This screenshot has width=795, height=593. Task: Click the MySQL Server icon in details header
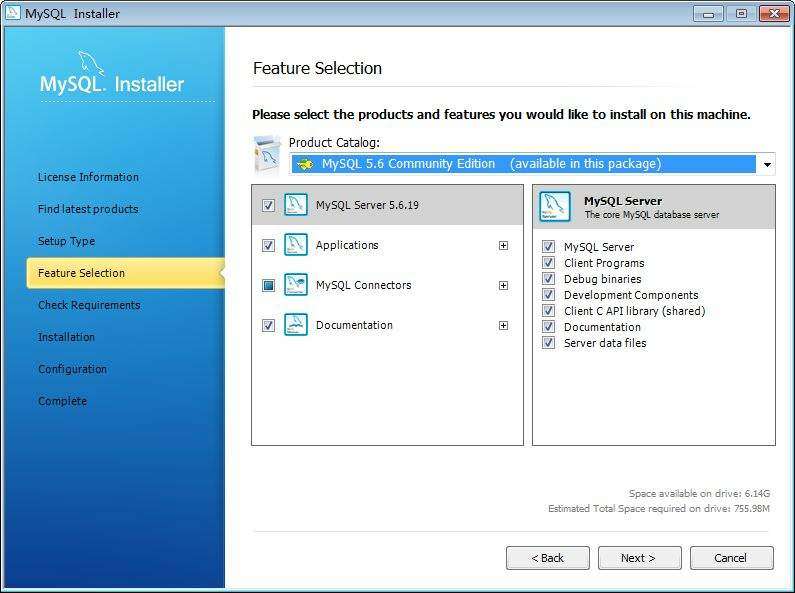pos(555,207)
